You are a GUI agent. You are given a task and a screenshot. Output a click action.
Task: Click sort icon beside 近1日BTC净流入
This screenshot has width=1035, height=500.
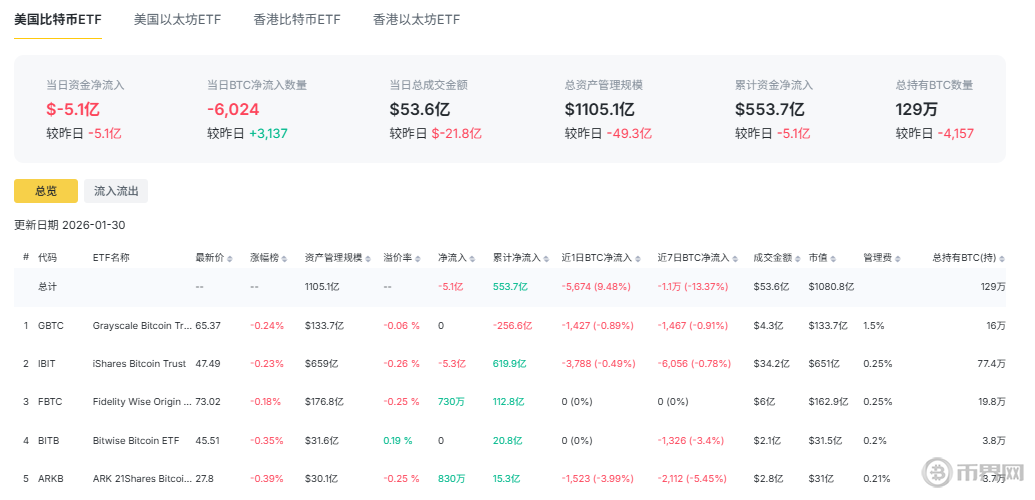pos(638,258)
